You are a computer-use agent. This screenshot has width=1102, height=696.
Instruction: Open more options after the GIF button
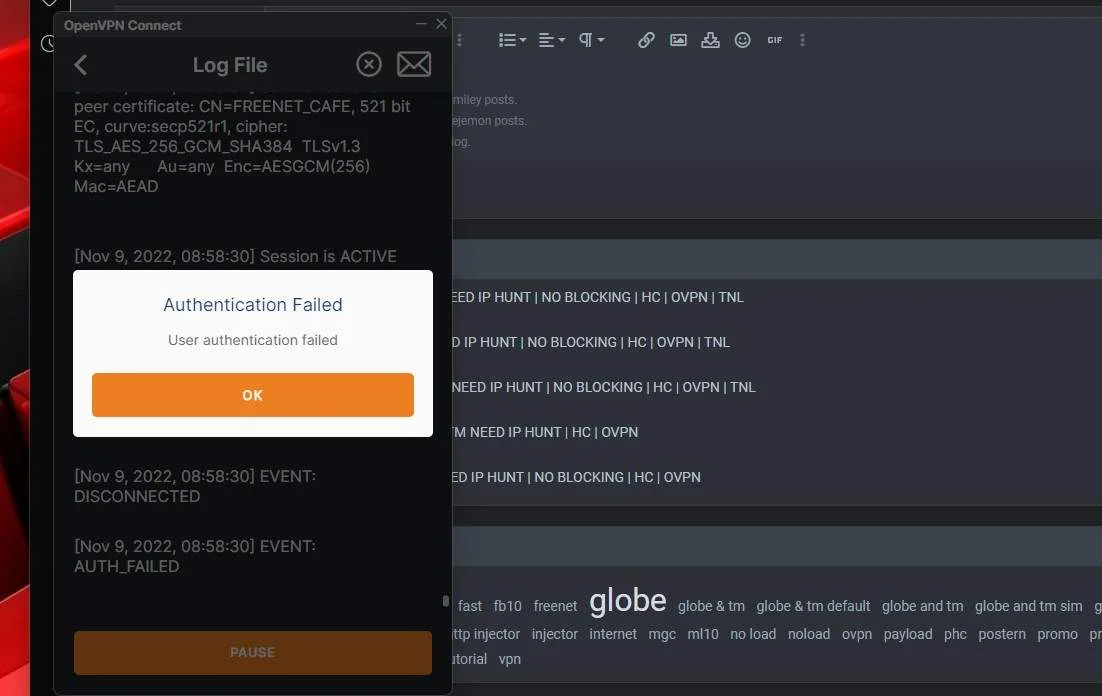tap(803, 40)
